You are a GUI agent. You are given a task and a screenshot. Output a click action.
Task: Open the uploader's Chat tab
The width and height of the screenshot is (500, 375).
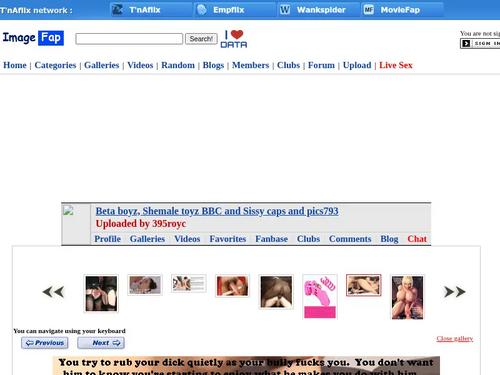click(417, 239)
